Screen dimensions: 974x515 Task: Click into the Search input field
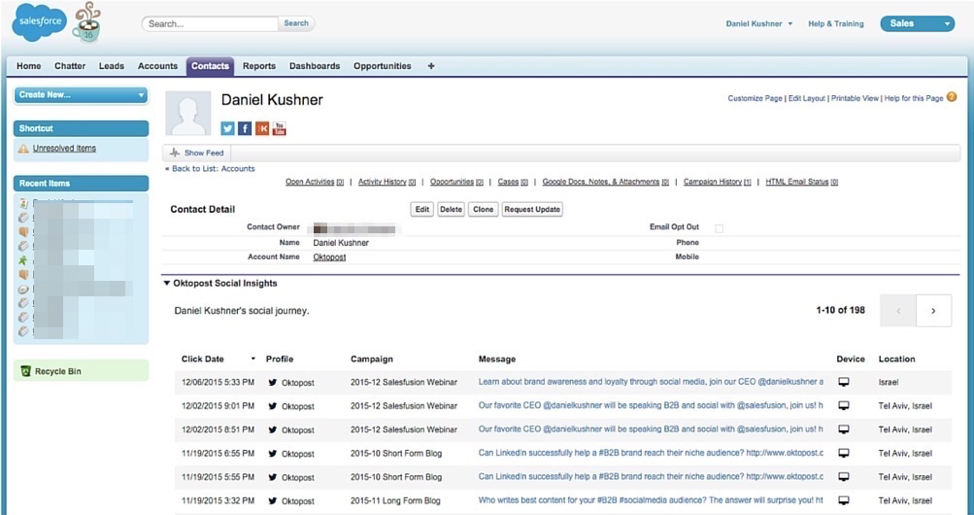point(210,24)
